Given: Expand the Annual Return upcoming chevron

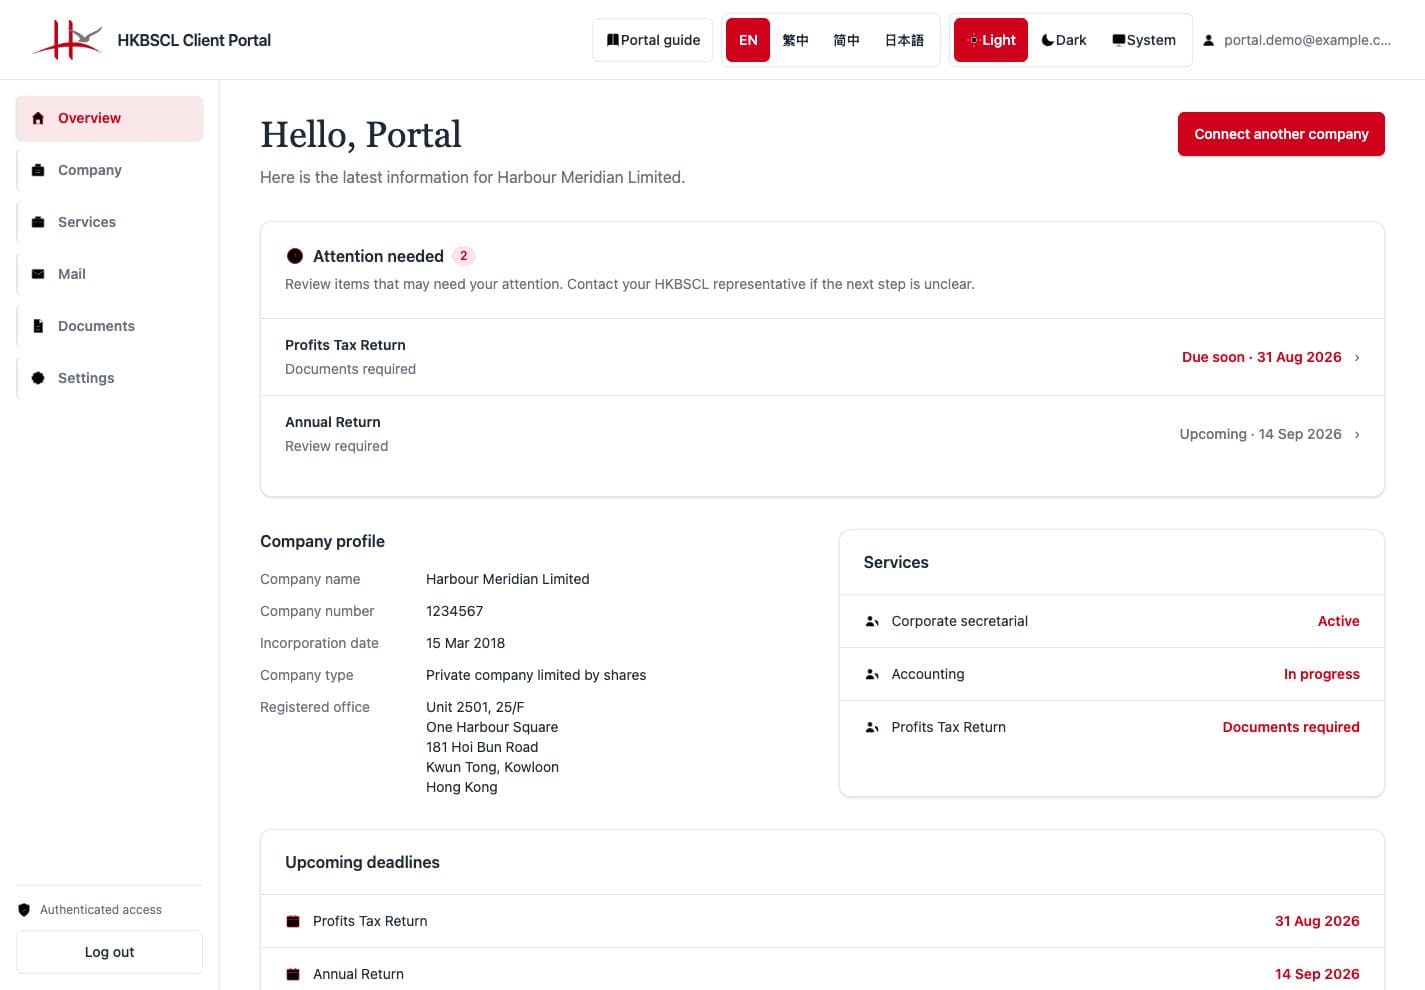Looking at the screenshot, I should coord(1357,434).
